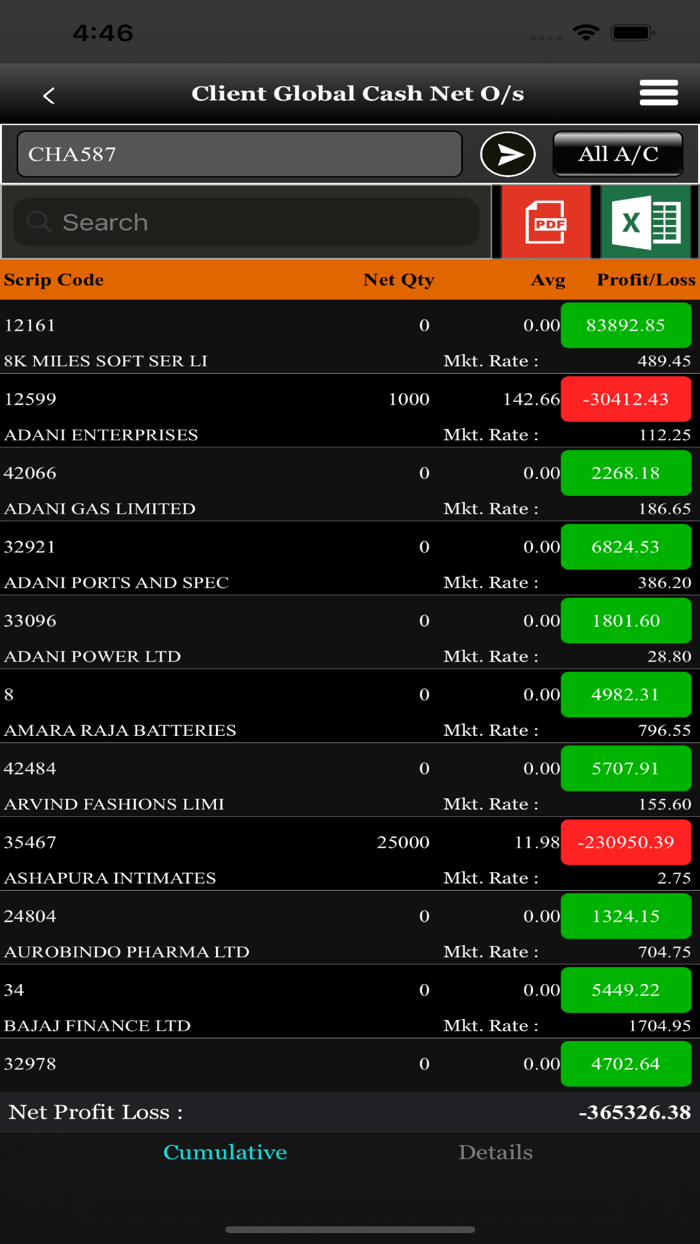The height and width of the screenshot is (1244, 700).
Task: Click scrip code 42066
Action: pyautogui.click(x=30, y=473)
